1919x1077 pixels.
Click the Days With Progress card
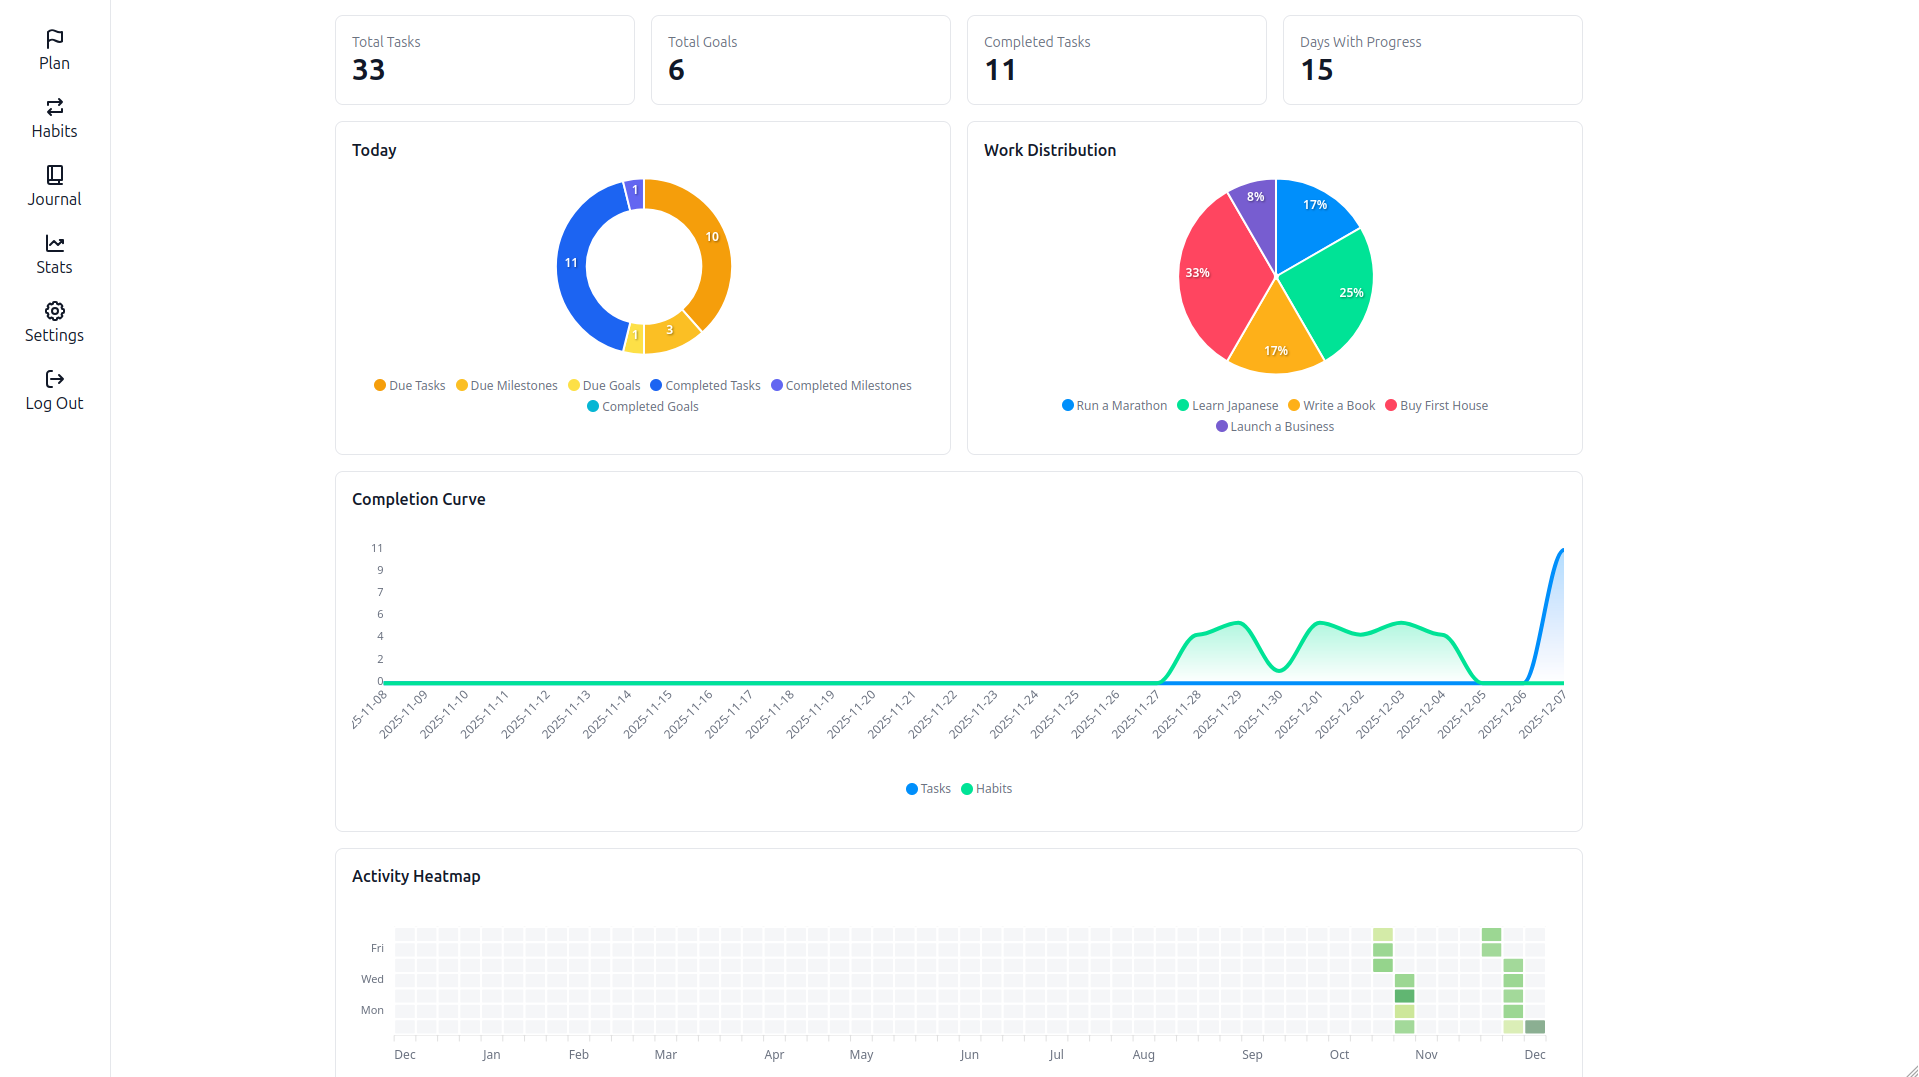[1432, 59]
